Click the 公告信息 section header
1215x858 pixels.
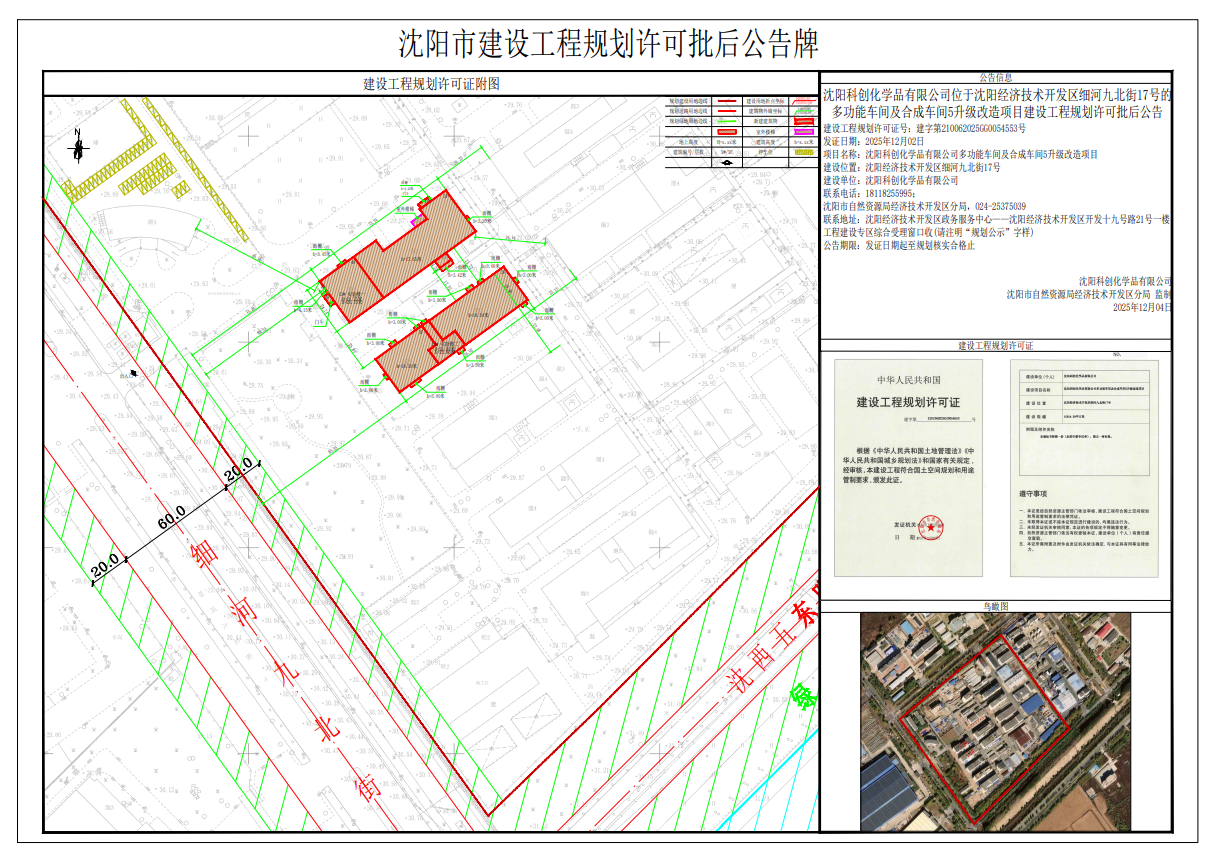[x=995, y=77]
